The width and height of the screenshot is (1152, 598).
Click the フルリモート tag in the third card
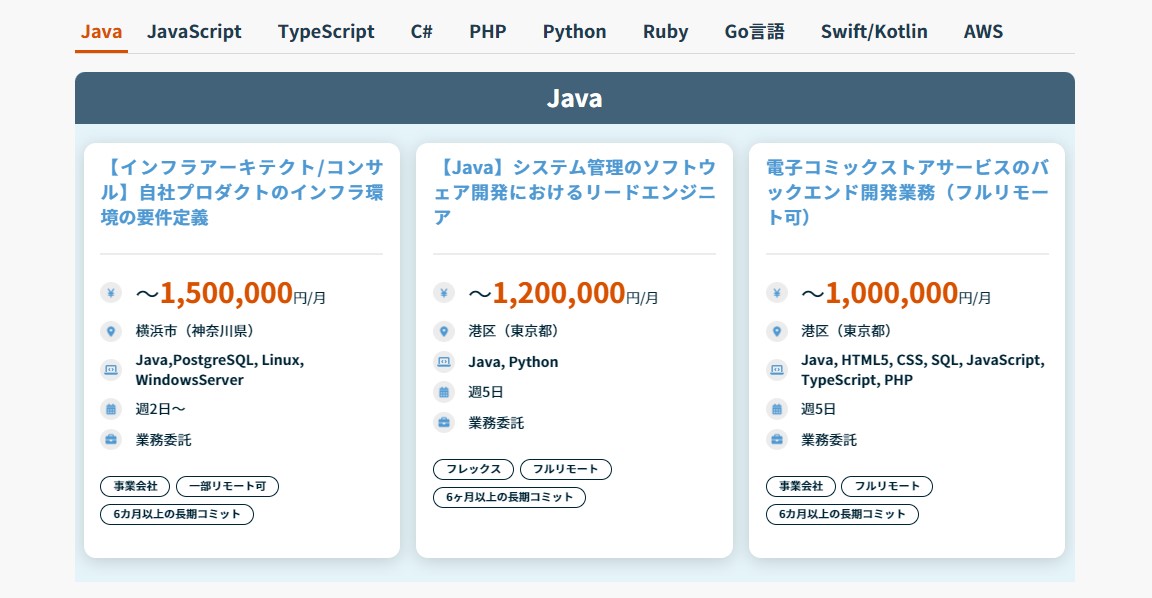click(887, 486)
